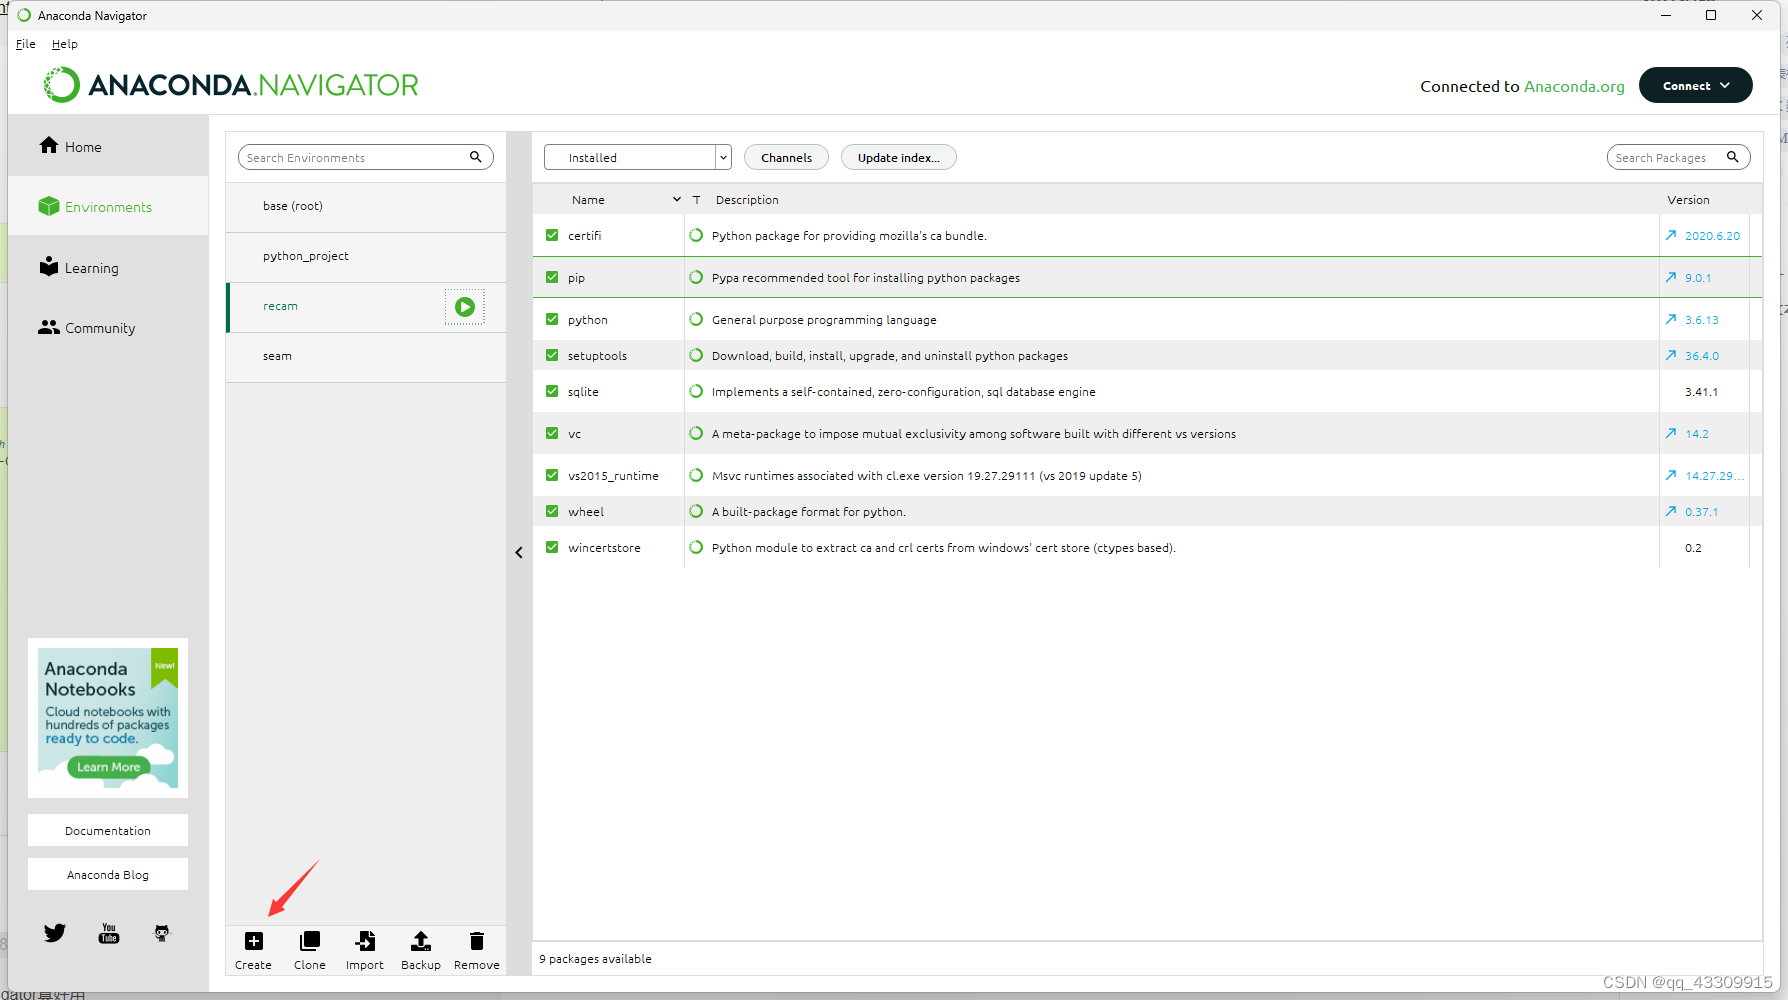
Task: Open the Twitter link icon
Action: tap(55, 933)
